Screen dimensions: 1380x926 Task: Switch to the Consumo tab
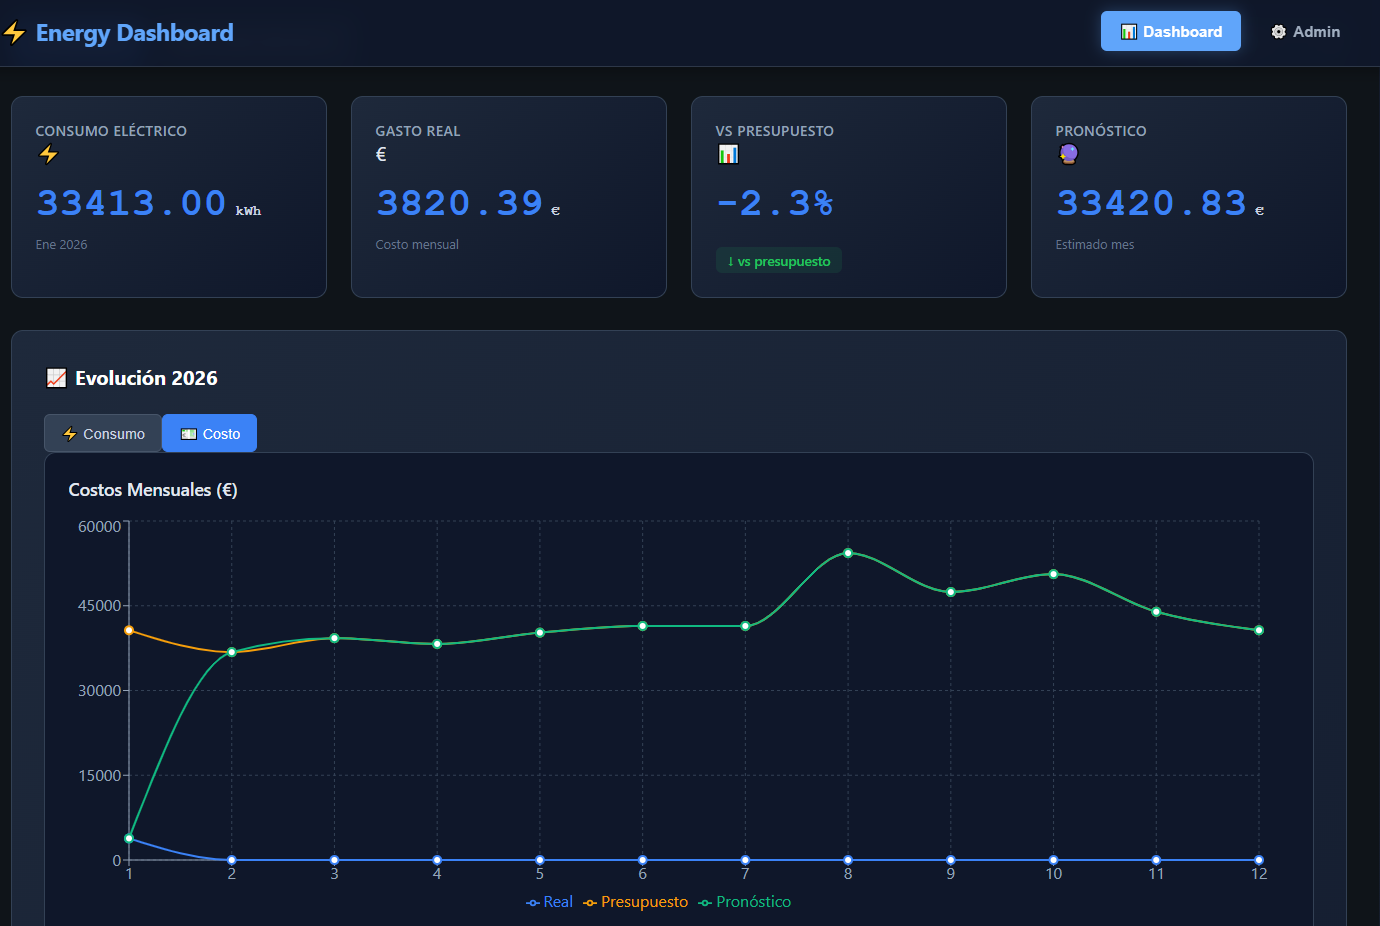tap(102, 433)
